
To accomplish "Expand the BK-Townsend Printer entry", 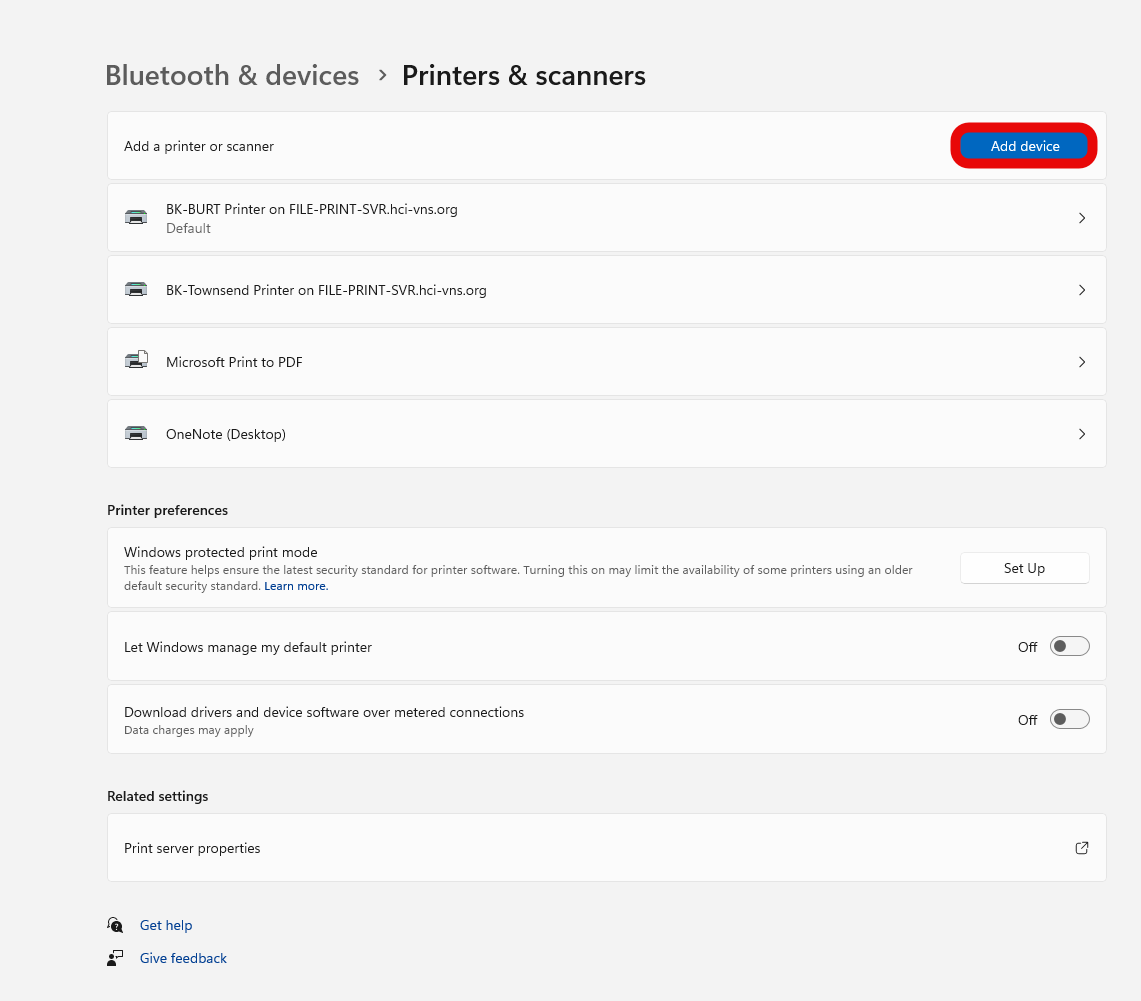I will 1082,289.
